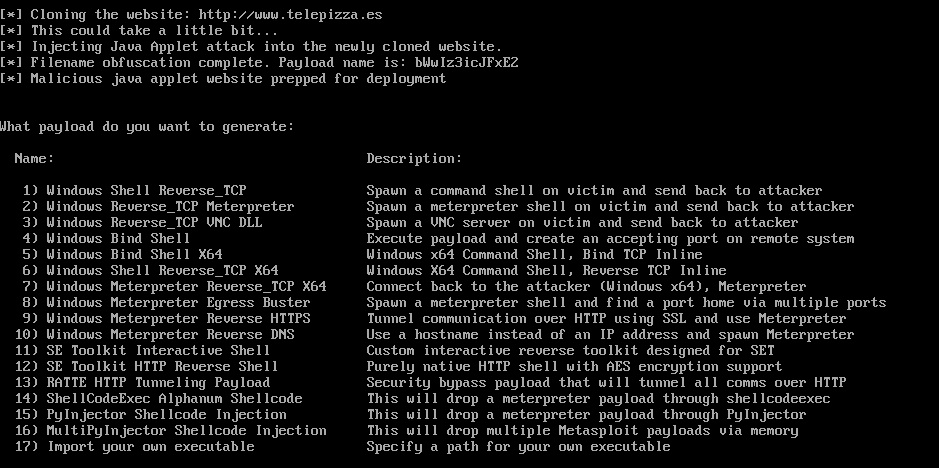Choose Windows Reverse_TCP VNC DLL payload

(154, 223)
